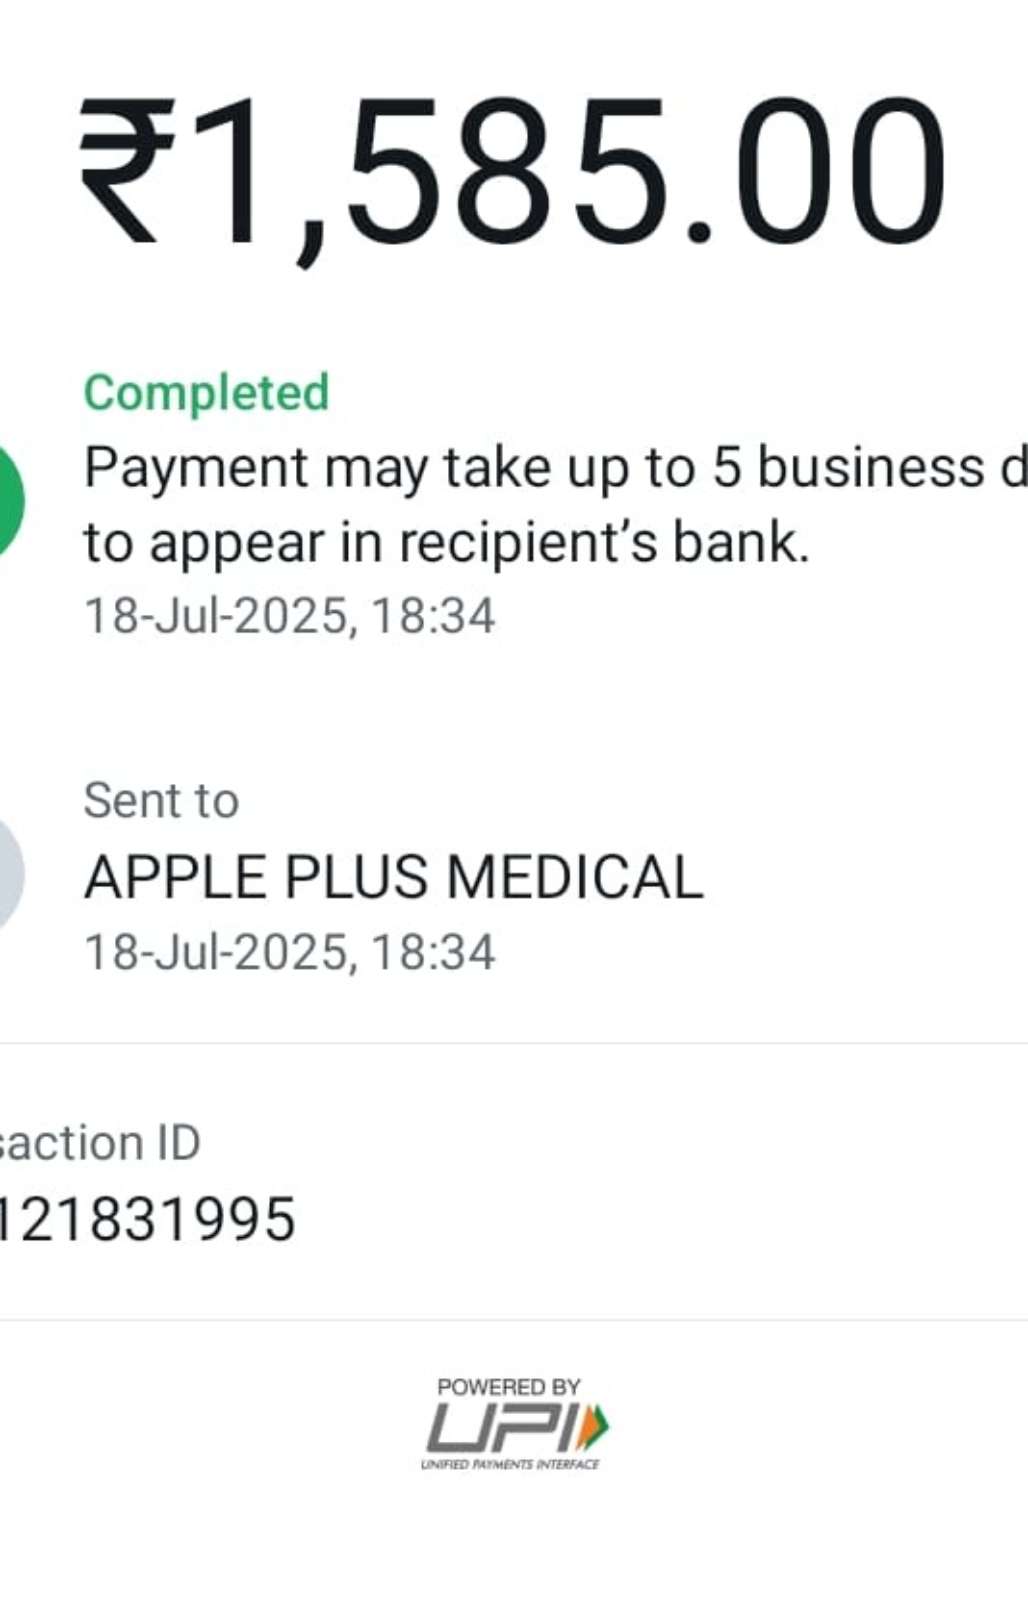Tap the divider line above Transaction ID

514,1043
